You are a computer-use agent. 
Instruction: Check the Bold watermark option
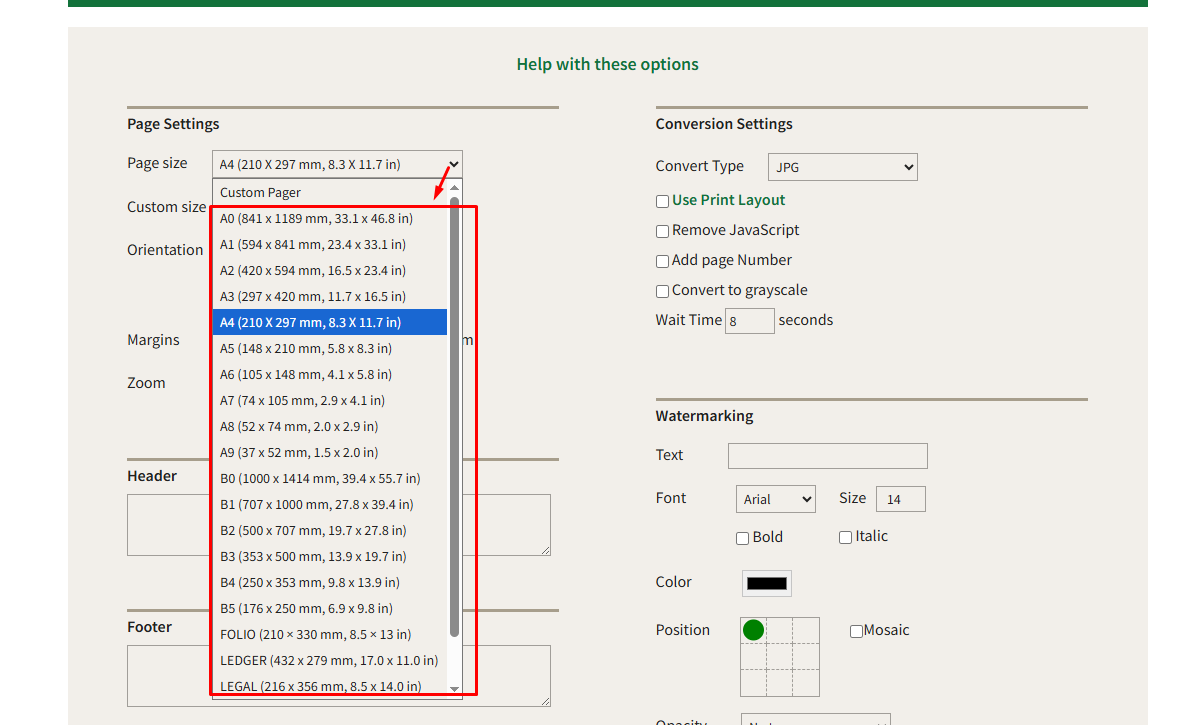tap(742, 537)
